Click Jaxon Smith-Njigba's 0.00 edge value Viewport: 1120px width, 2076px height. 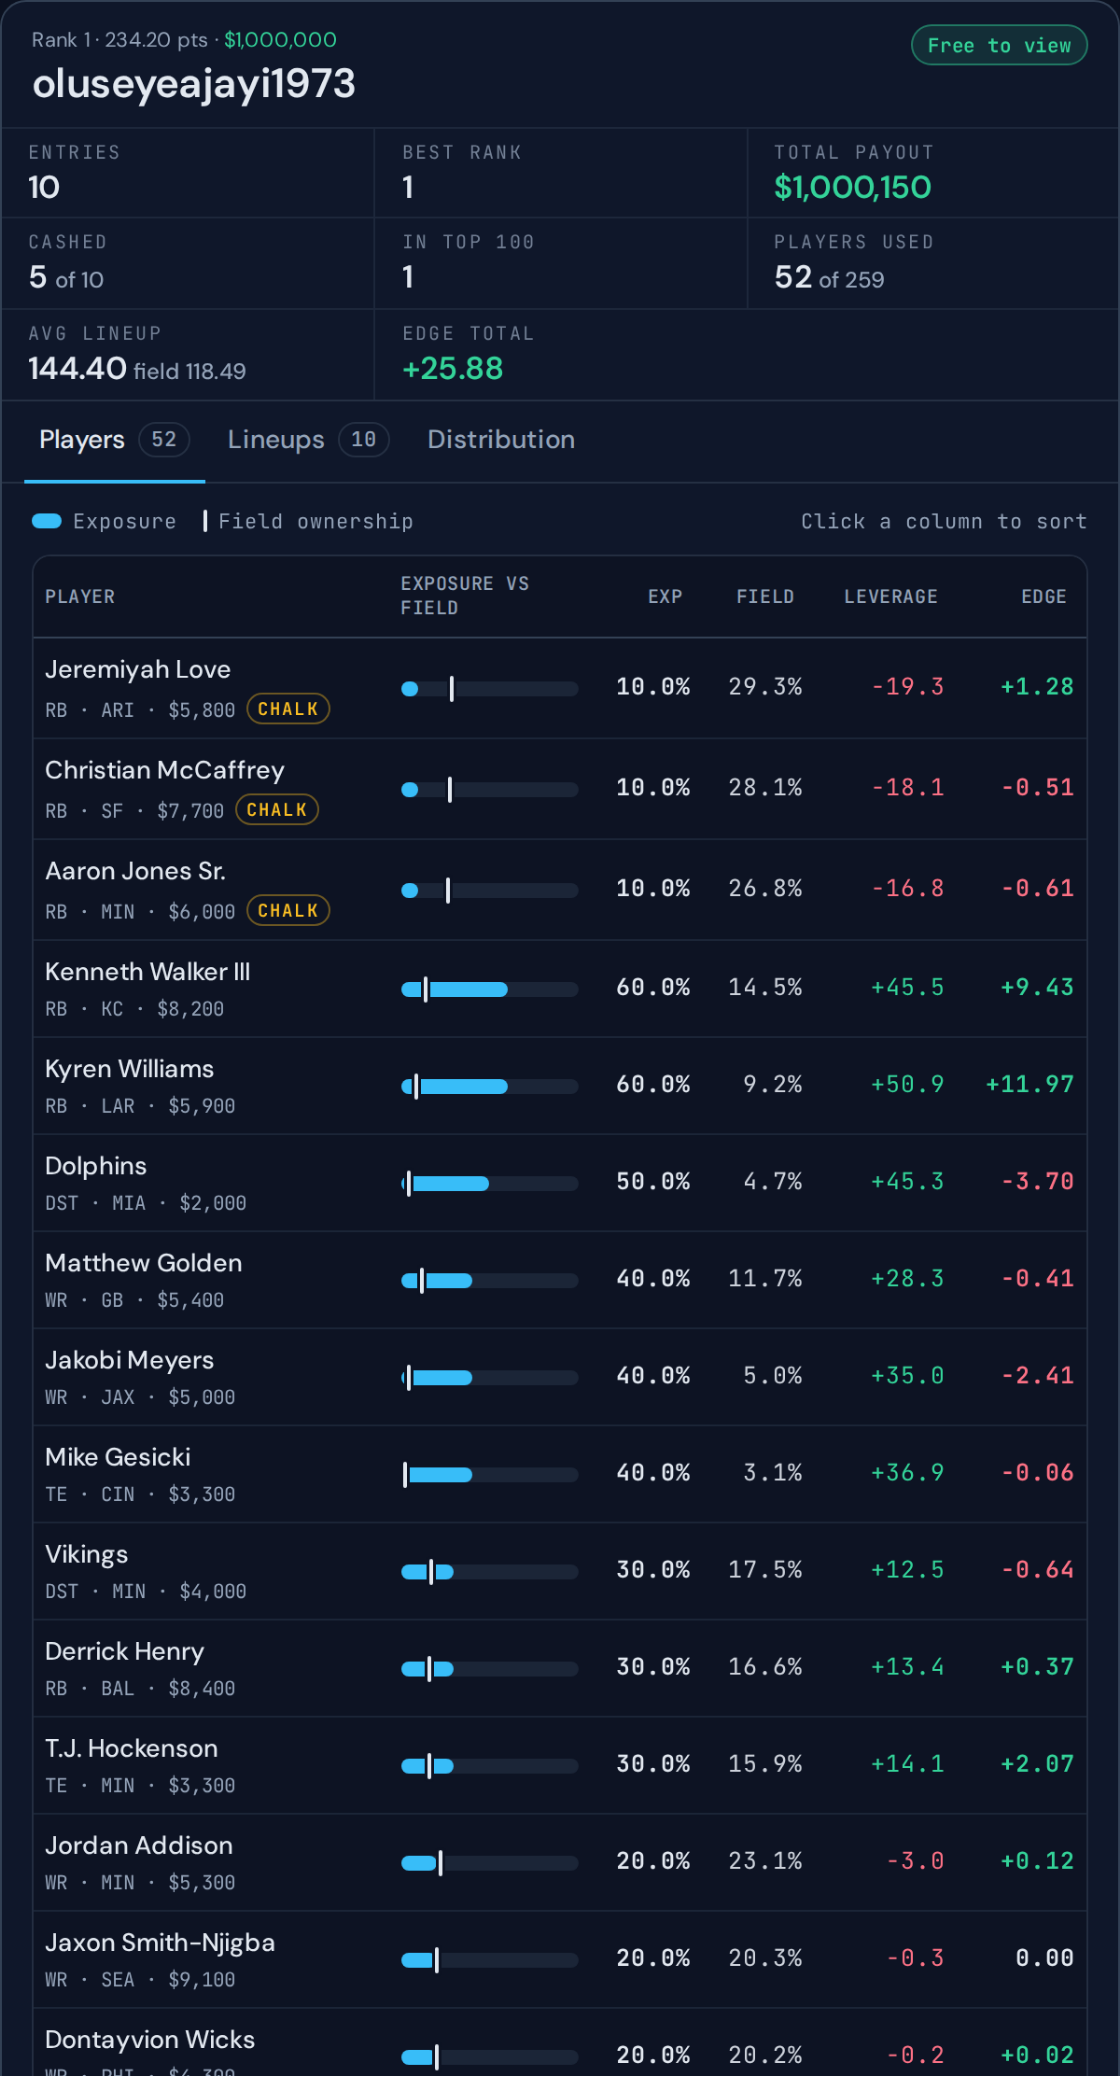coord(1045,1958)
